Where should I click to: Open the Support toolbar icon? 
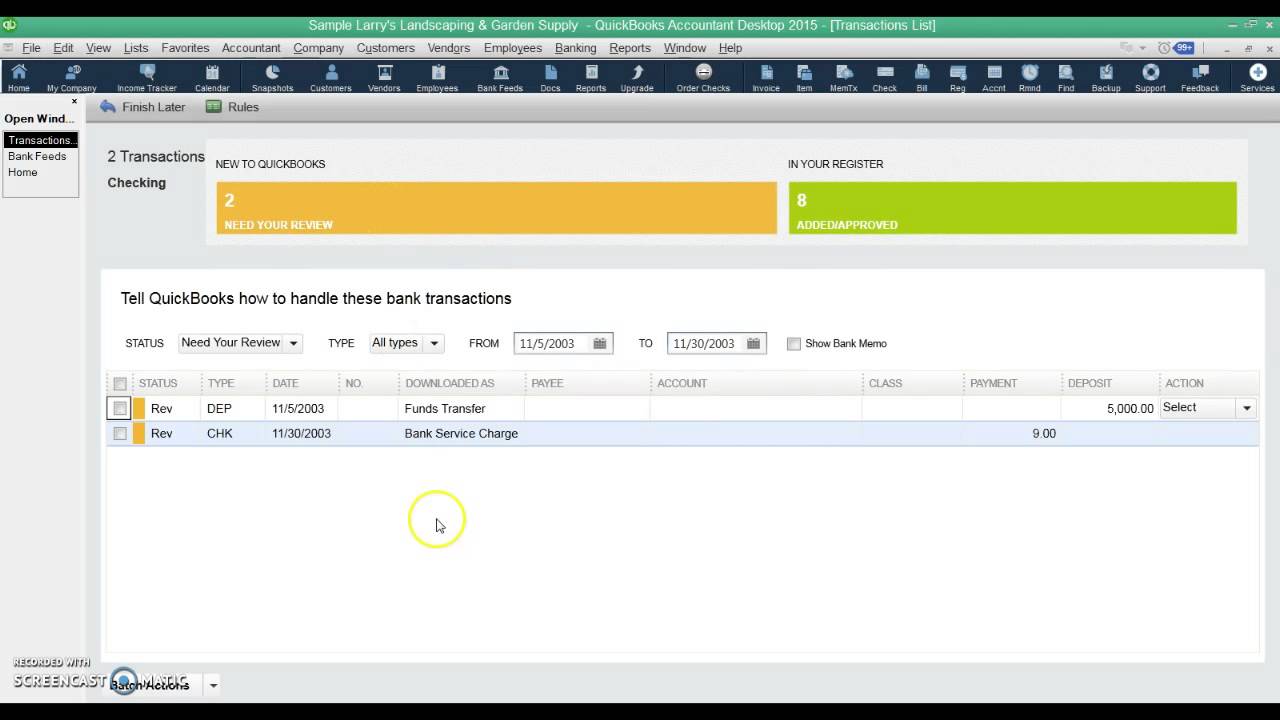[x=1150, y=78]
